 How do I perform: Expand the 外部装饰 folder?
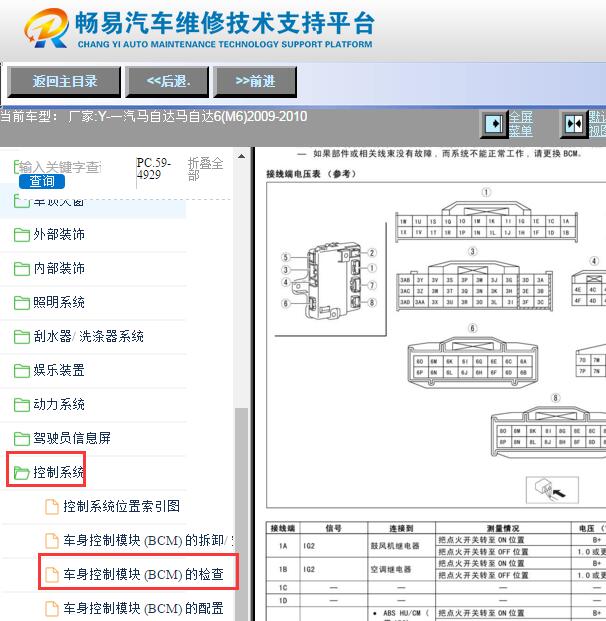coord(59,234)
